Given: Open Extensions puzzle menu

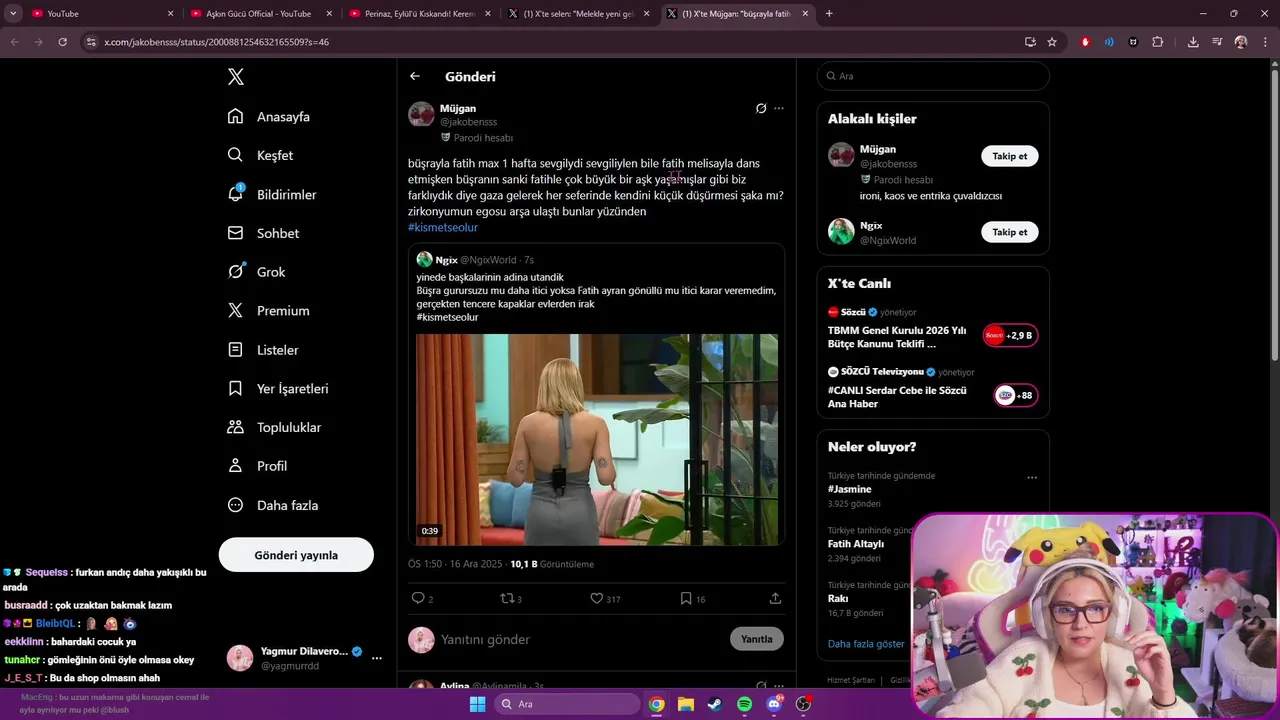Looking at the screenshot, I should click(1158, 42).
